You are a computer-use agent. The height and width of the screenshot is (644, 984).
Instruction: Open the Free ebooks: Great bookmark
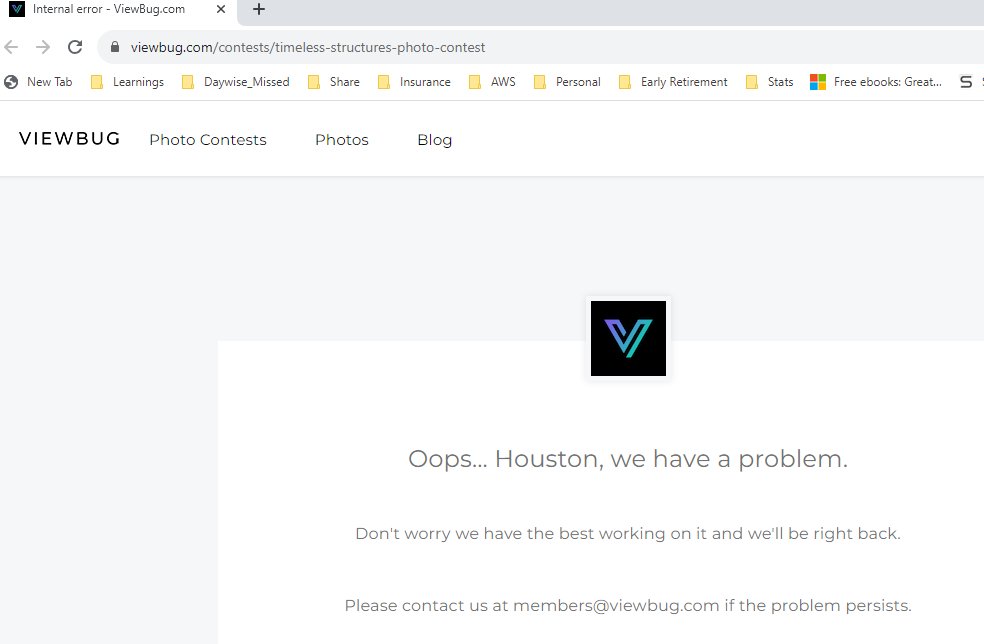coord(888,82)
